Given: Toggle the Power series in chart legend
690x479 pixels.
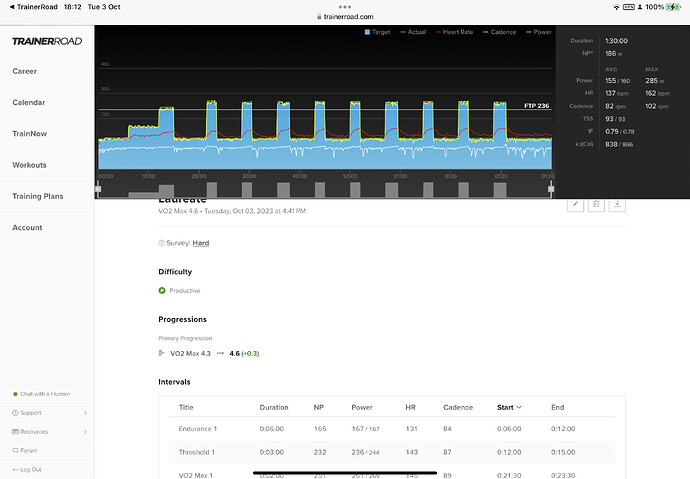Looking at the screenshot, I should [x=539, y=32].
